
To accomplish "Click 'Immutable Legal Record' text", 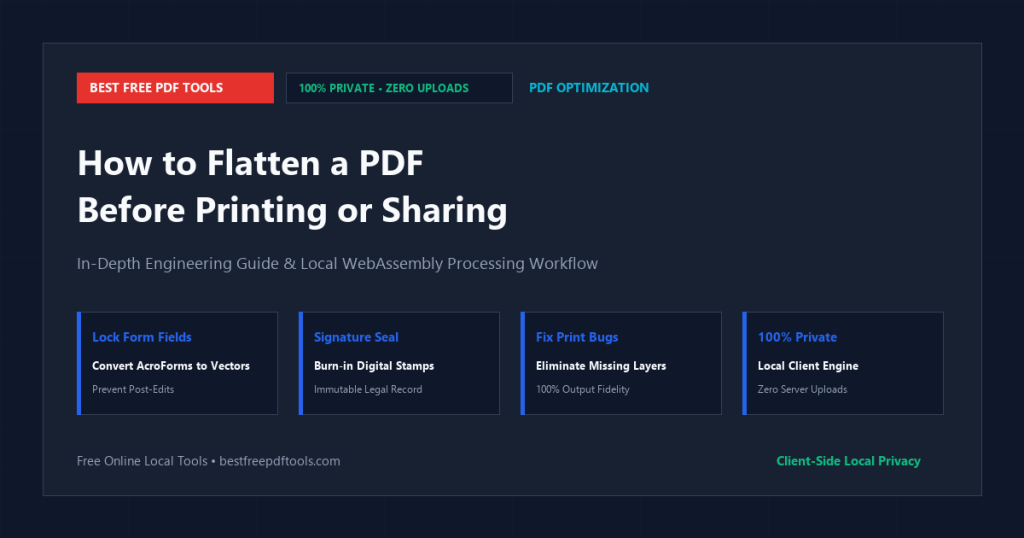I will 368,389.
